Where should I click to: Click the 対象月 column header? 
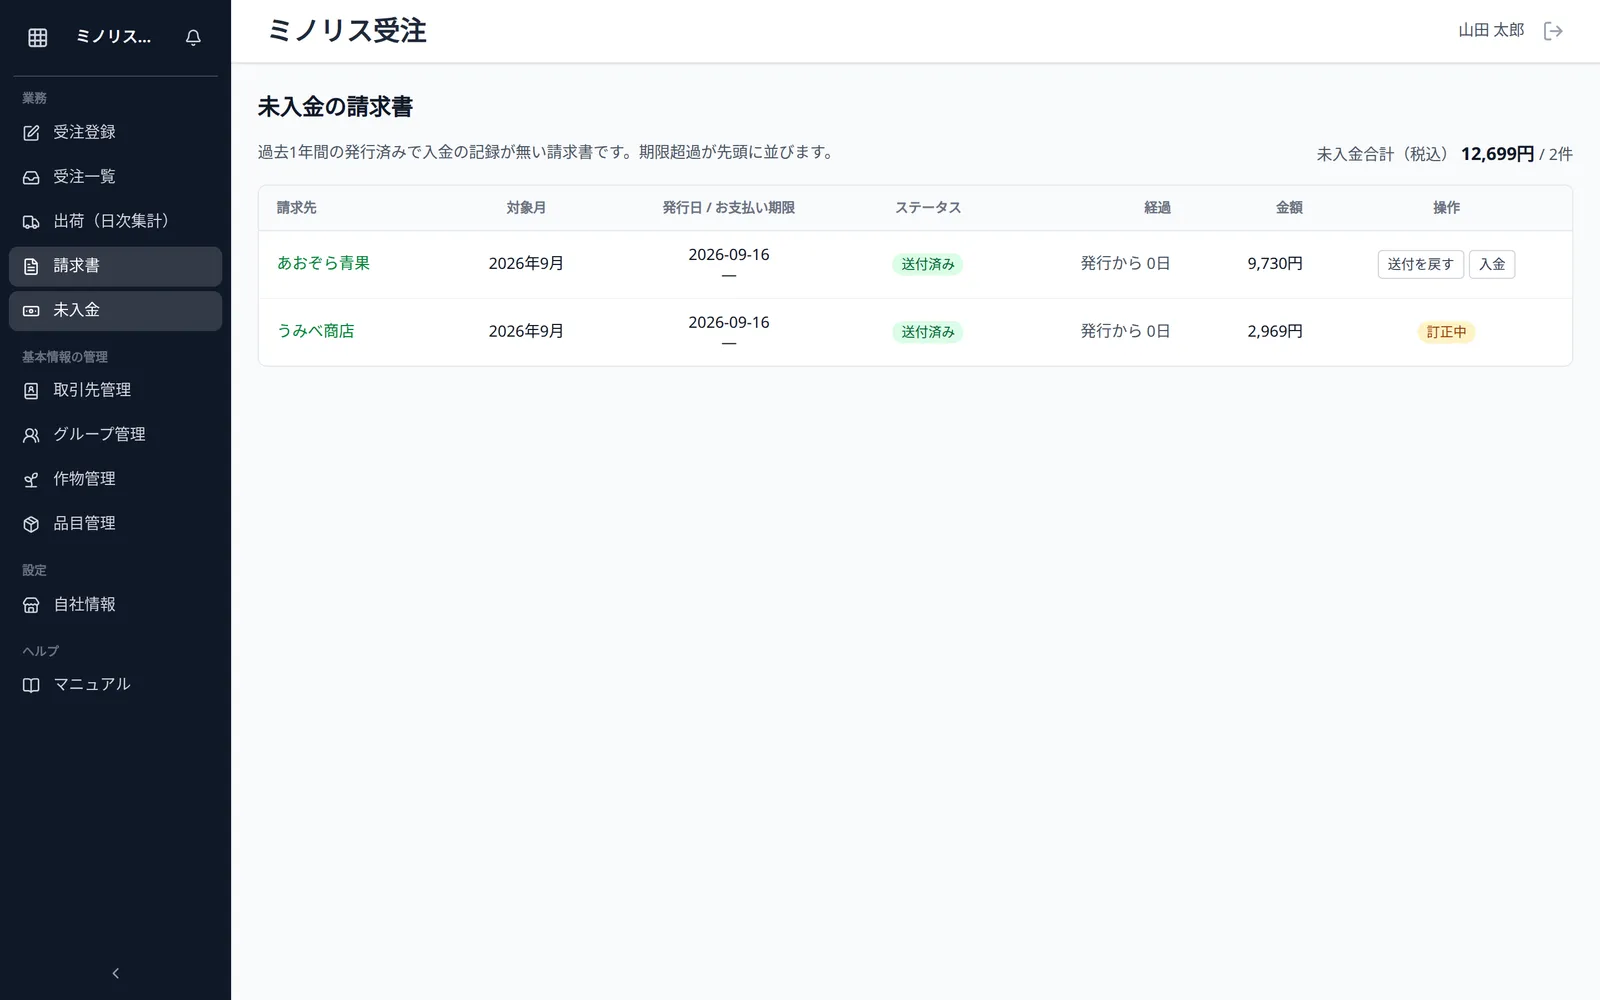click(x=526, y=208)
